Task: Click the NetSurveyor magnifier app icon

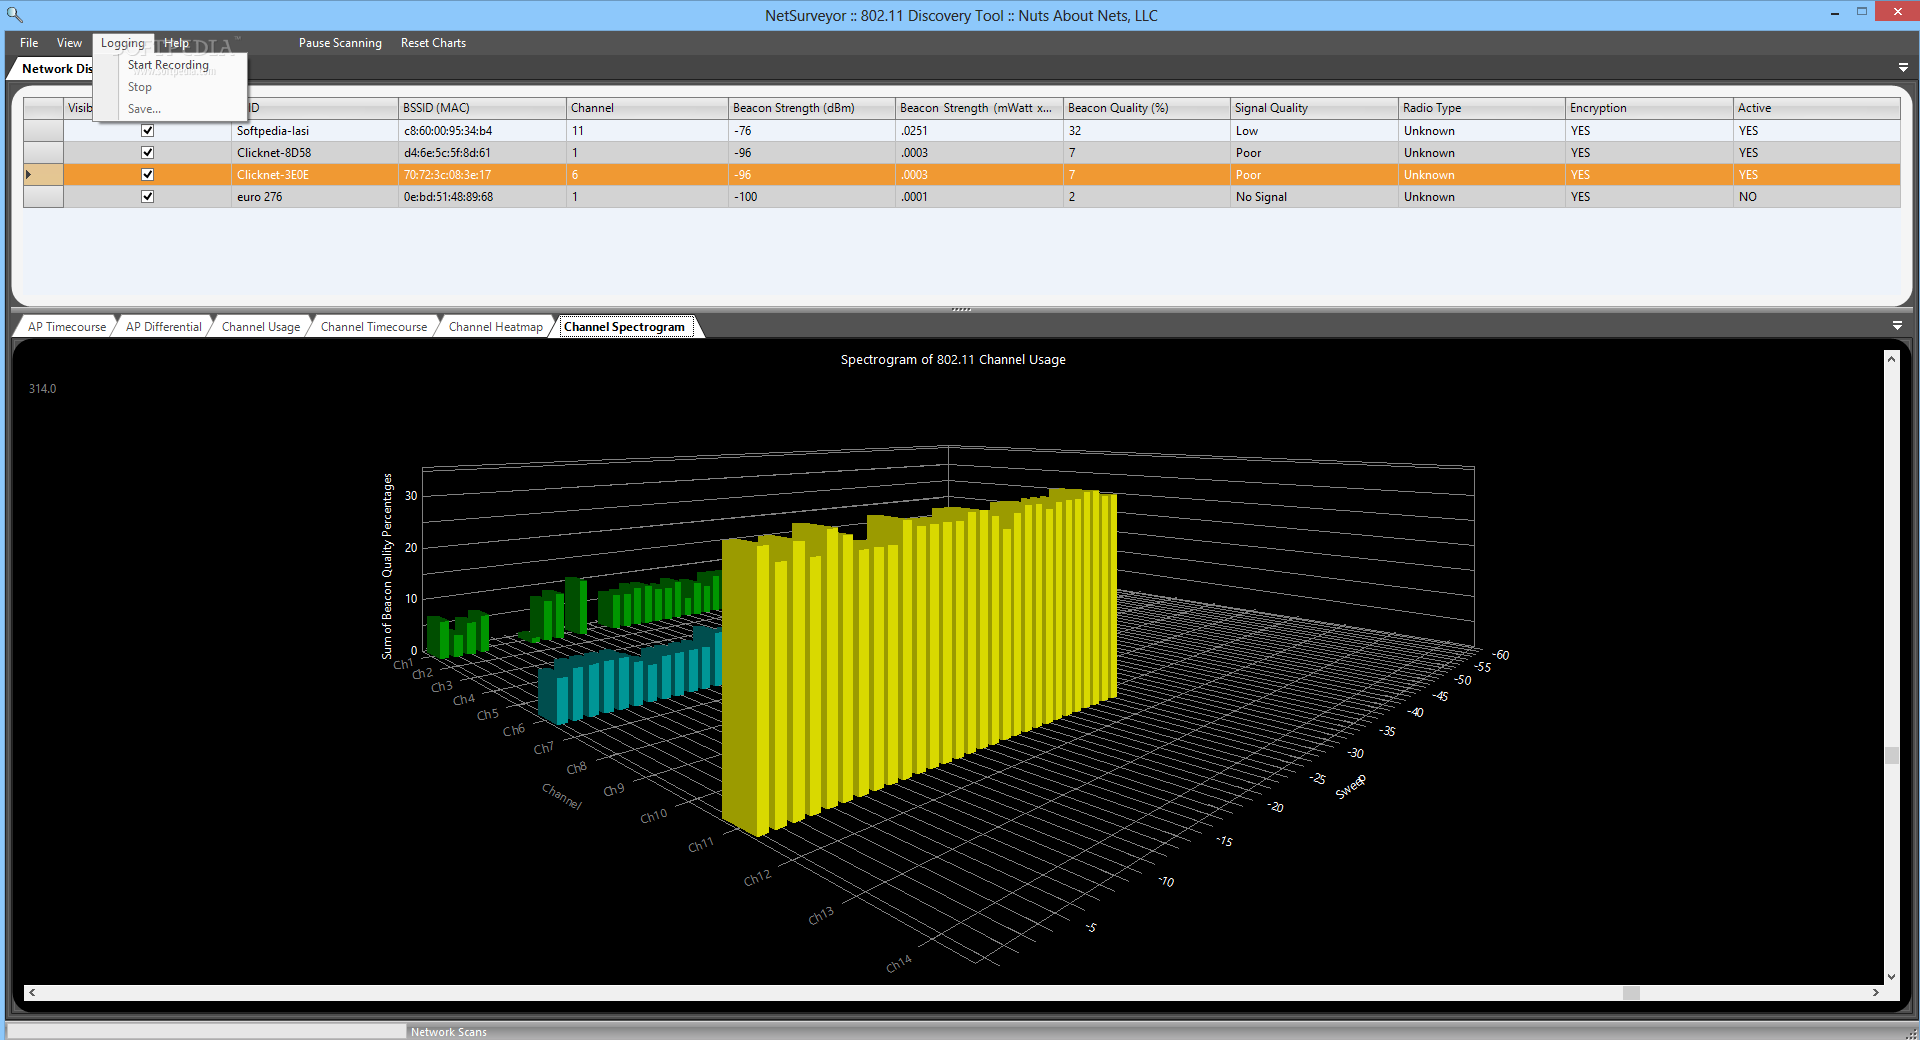Action: [14, 14]
